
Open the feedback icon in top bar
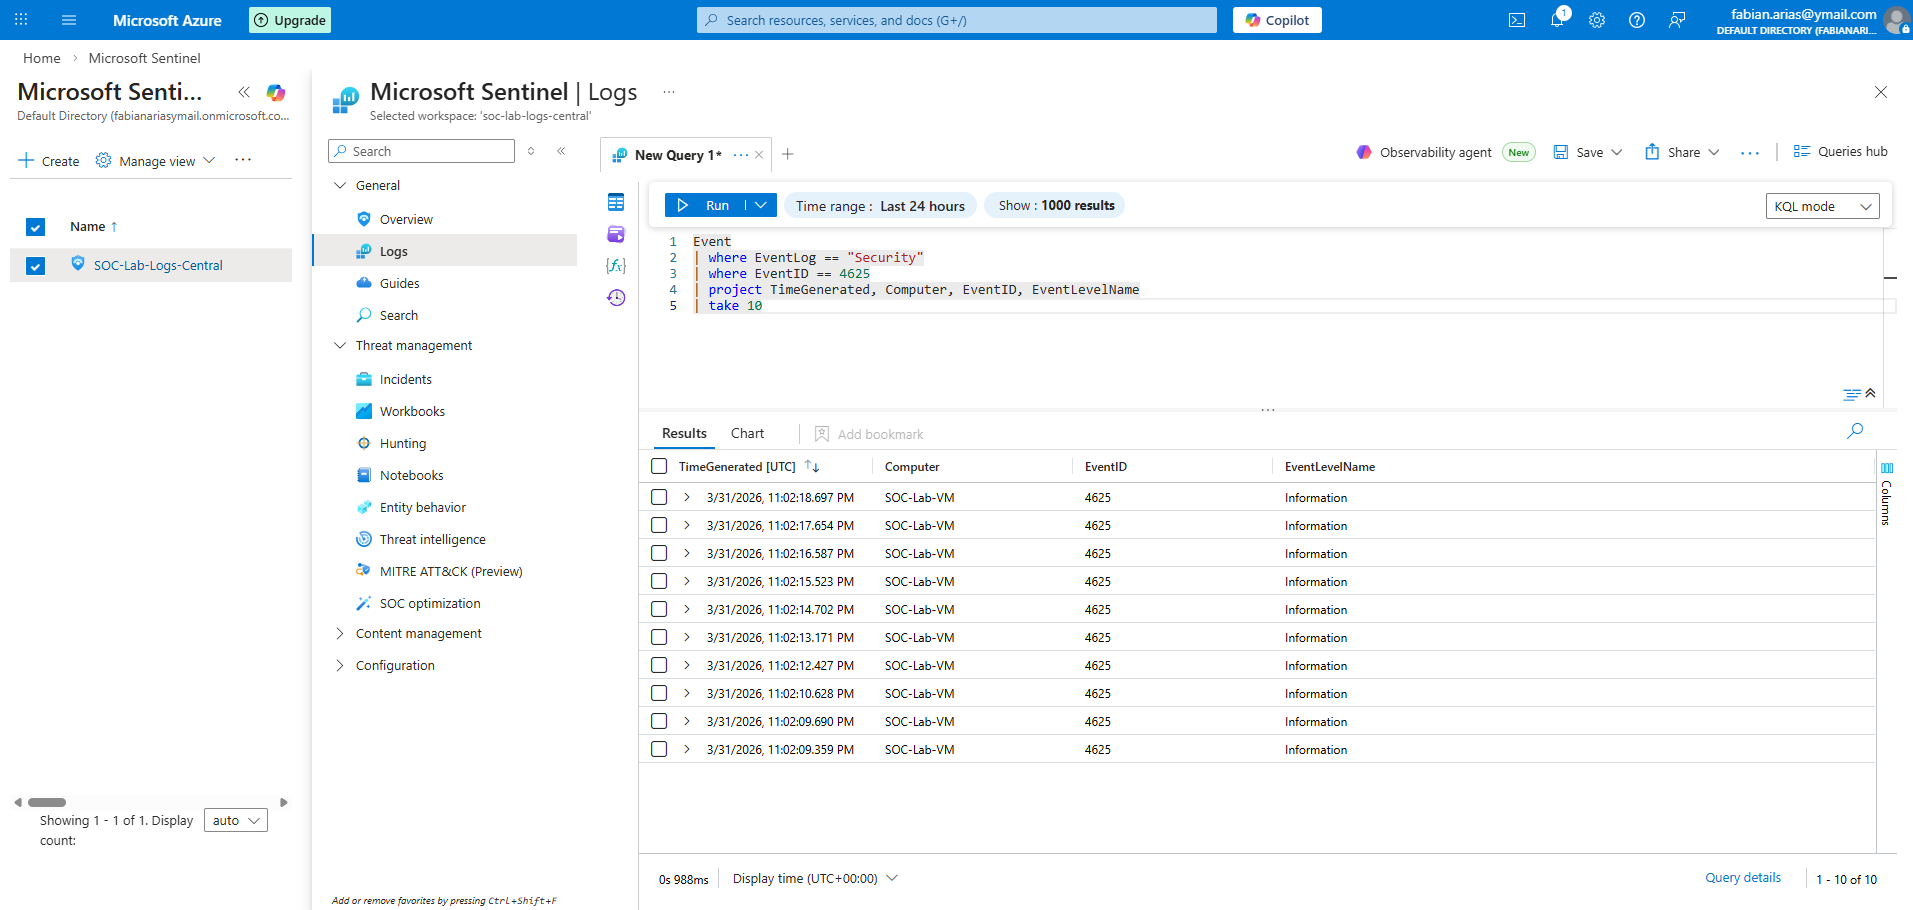point(1677,20)
